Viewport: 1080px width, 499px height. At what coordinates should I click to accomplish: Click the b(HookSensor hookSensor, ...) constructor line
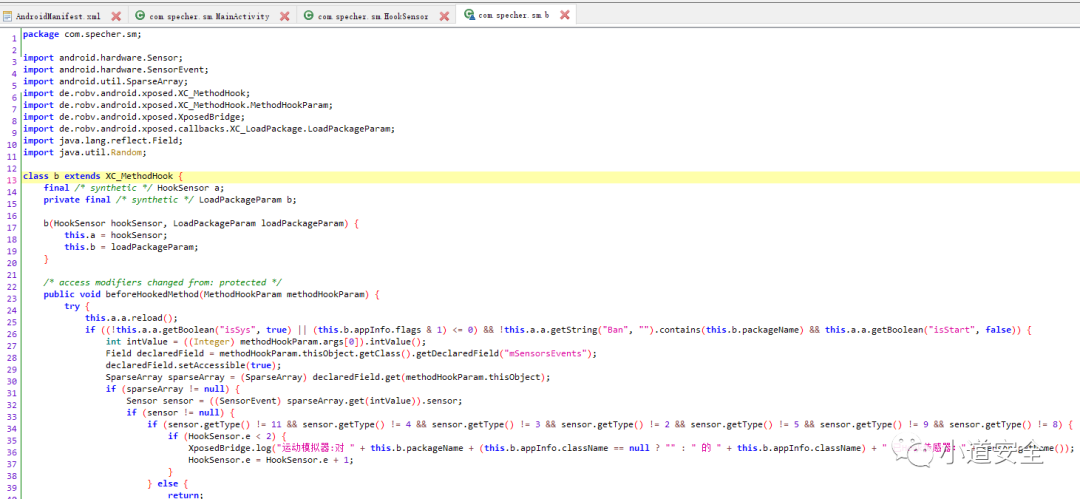[x=201, y=223]
